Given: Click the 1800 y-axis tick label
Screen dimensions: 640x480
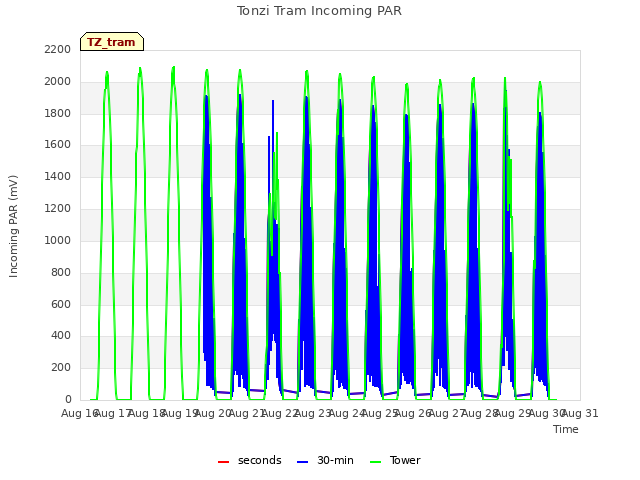Looking at the screenshot, I should click(58, 113).
